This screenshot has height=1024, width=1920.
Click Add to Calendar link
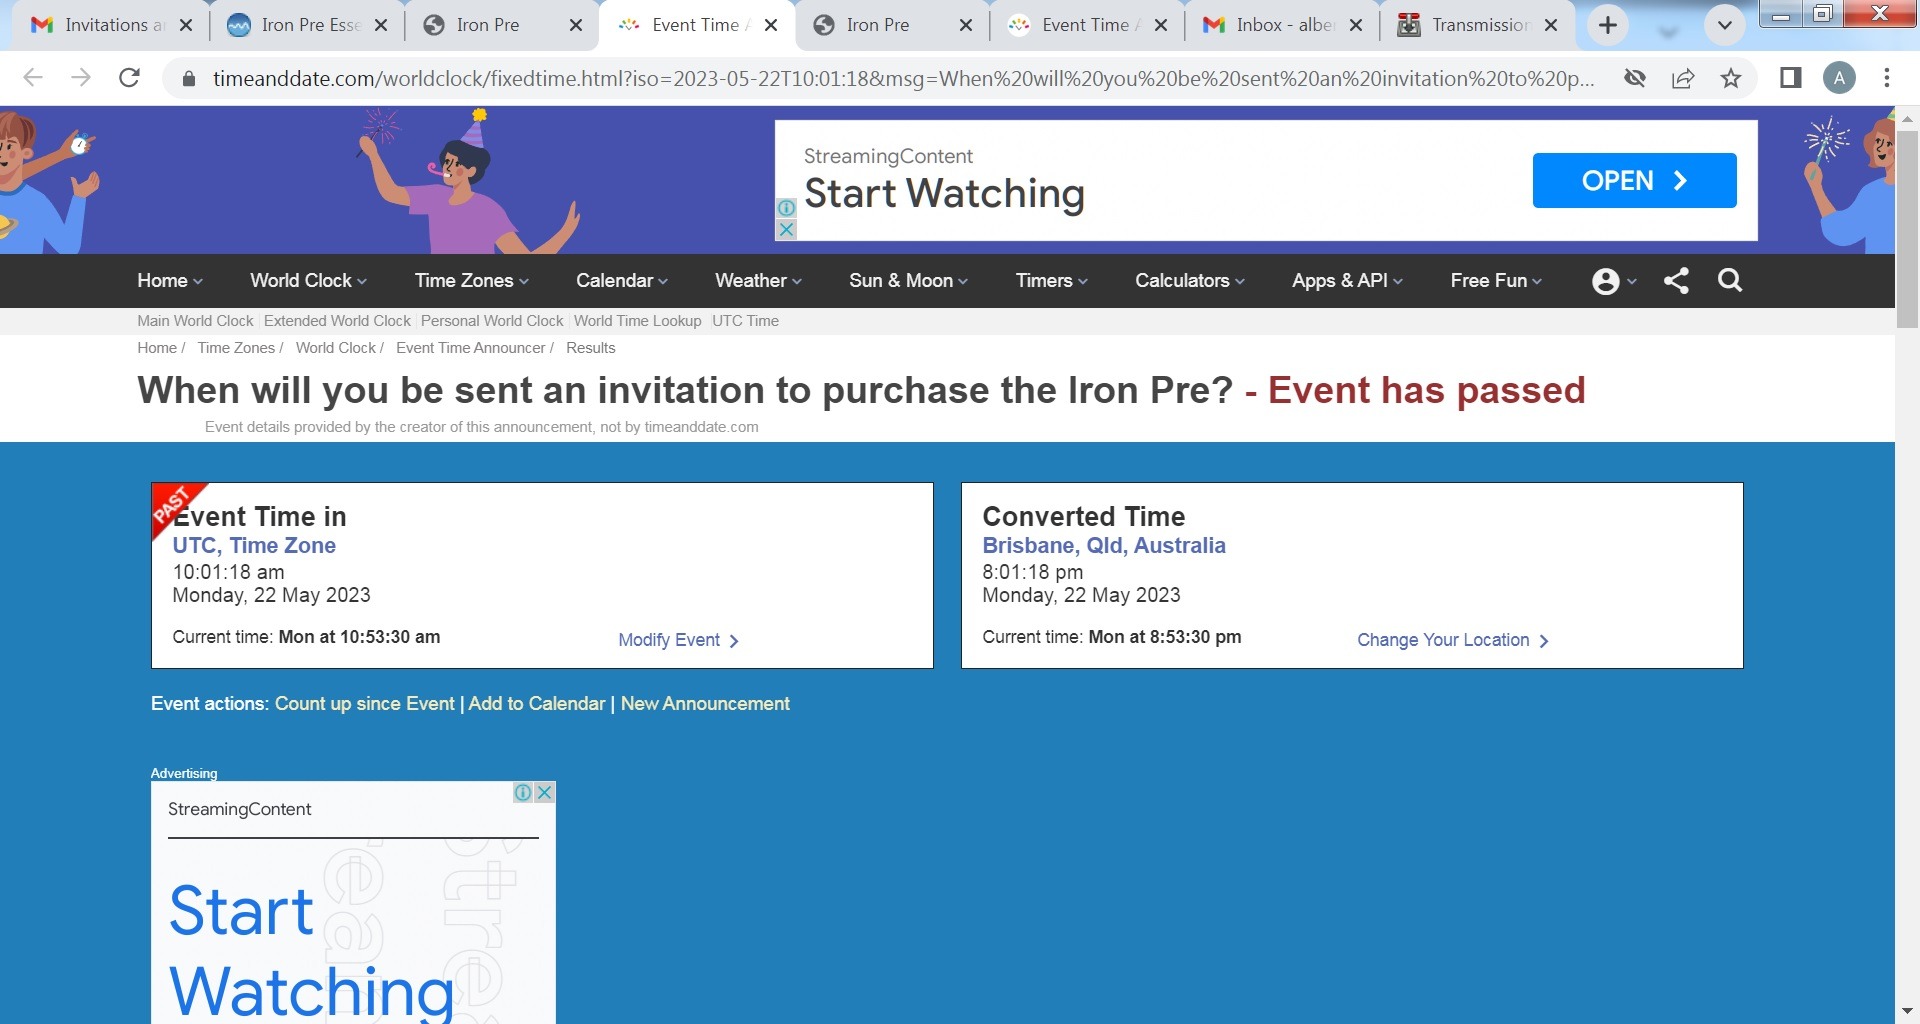[537, 704]
